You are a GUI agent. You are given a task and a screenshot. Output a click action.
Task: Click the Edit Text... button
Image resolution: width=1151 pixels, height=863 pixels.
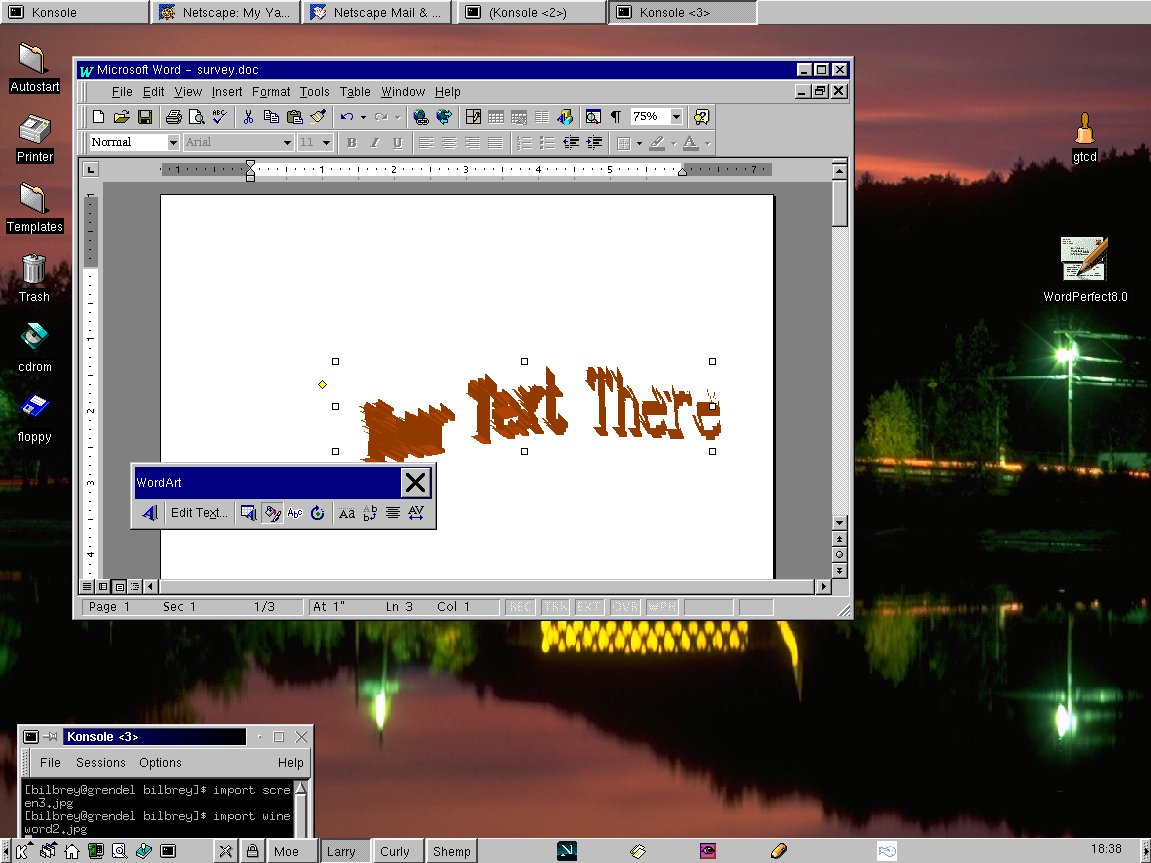coord(199,513)
